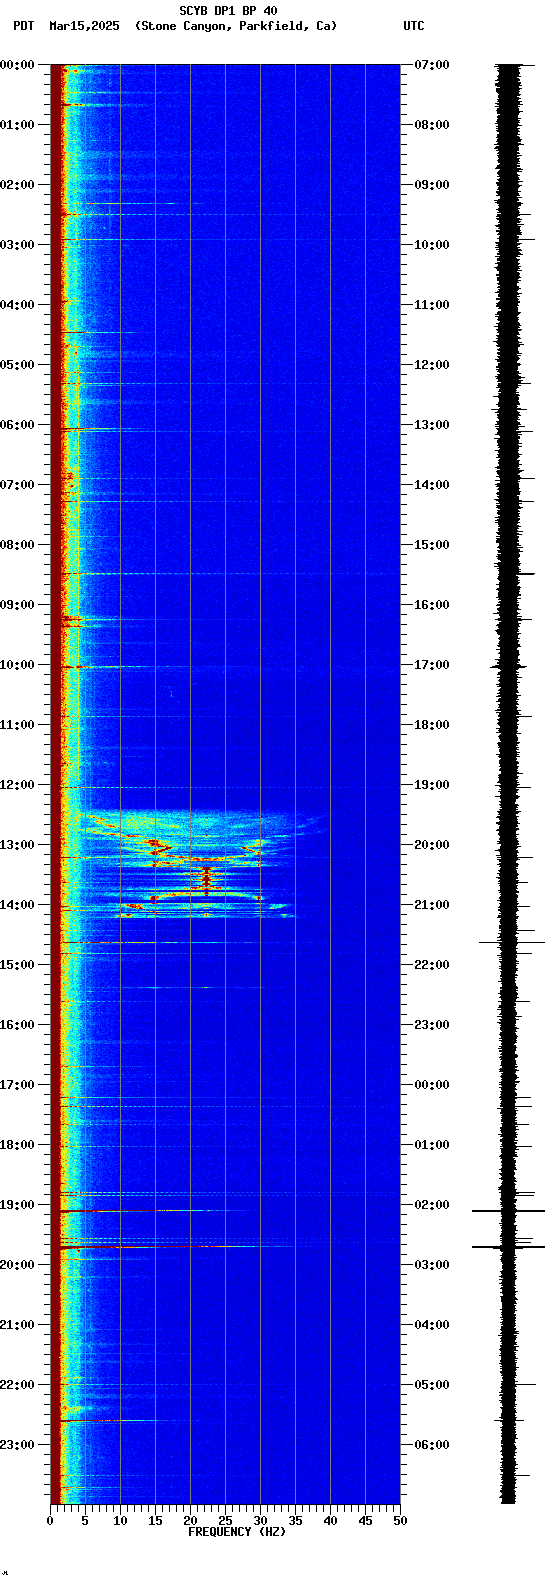Viewport: 552px width, 1584px height.
Task: Click the UTC timezone label
Action: click(x=414, y=26)
